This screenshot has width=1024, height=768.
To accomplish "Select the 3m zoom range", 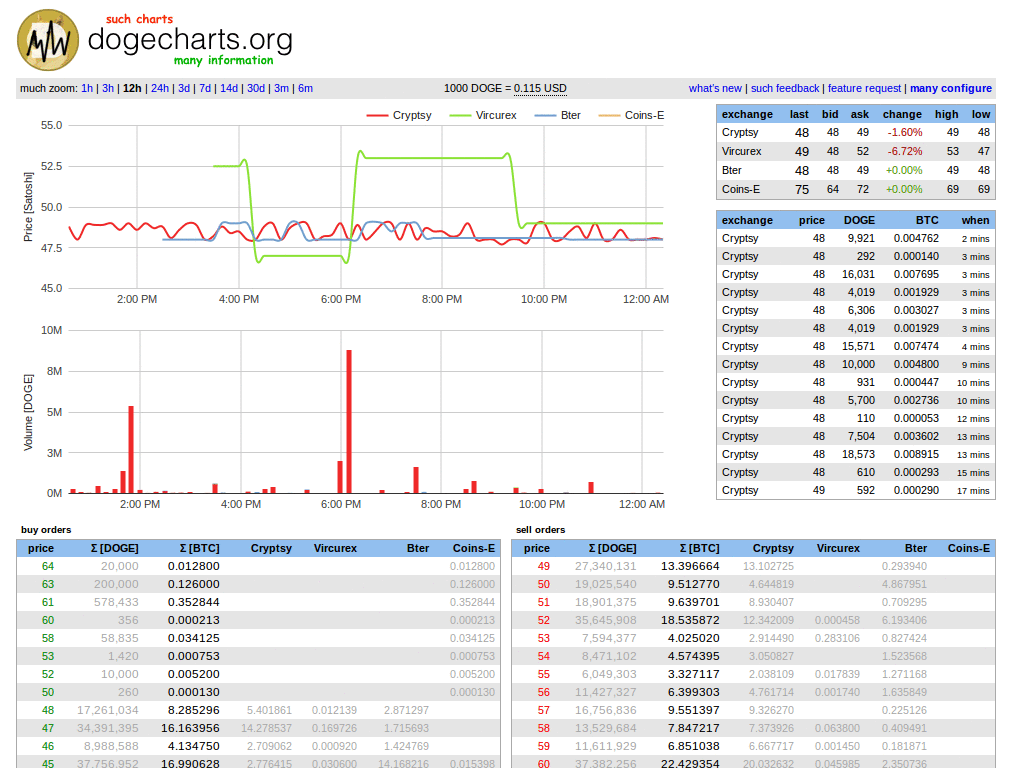I will click(x=281, y=88).
